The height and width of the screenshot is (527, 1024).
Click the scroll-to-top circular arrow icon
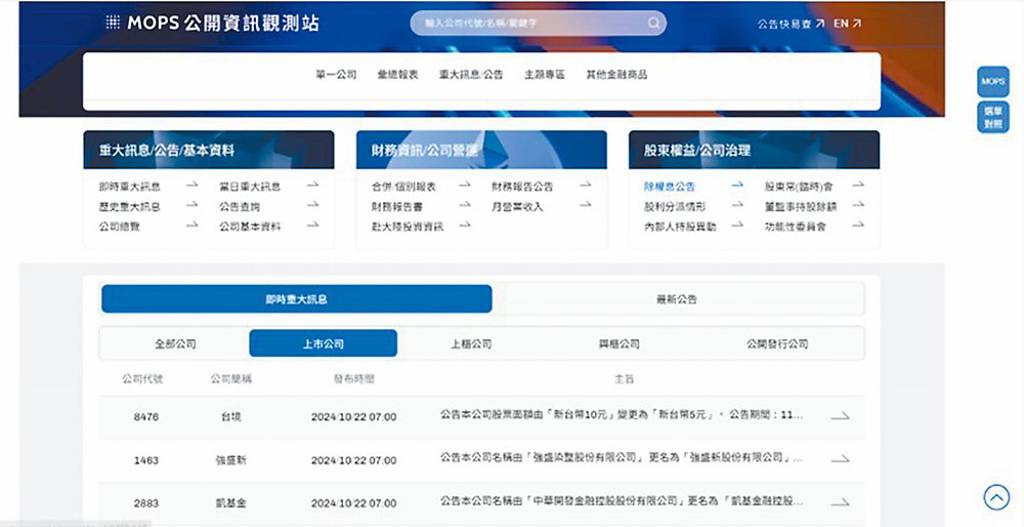[996, 498]
